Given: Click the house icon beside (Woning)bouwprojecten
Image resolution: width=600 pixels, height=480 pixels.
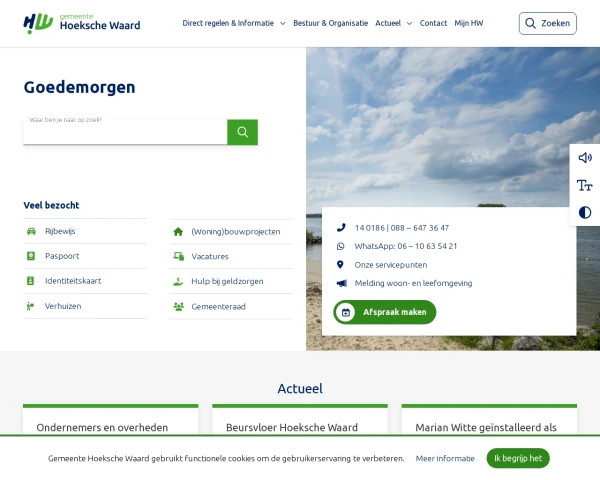Looking at the screenshot, I should click(178, 232).
